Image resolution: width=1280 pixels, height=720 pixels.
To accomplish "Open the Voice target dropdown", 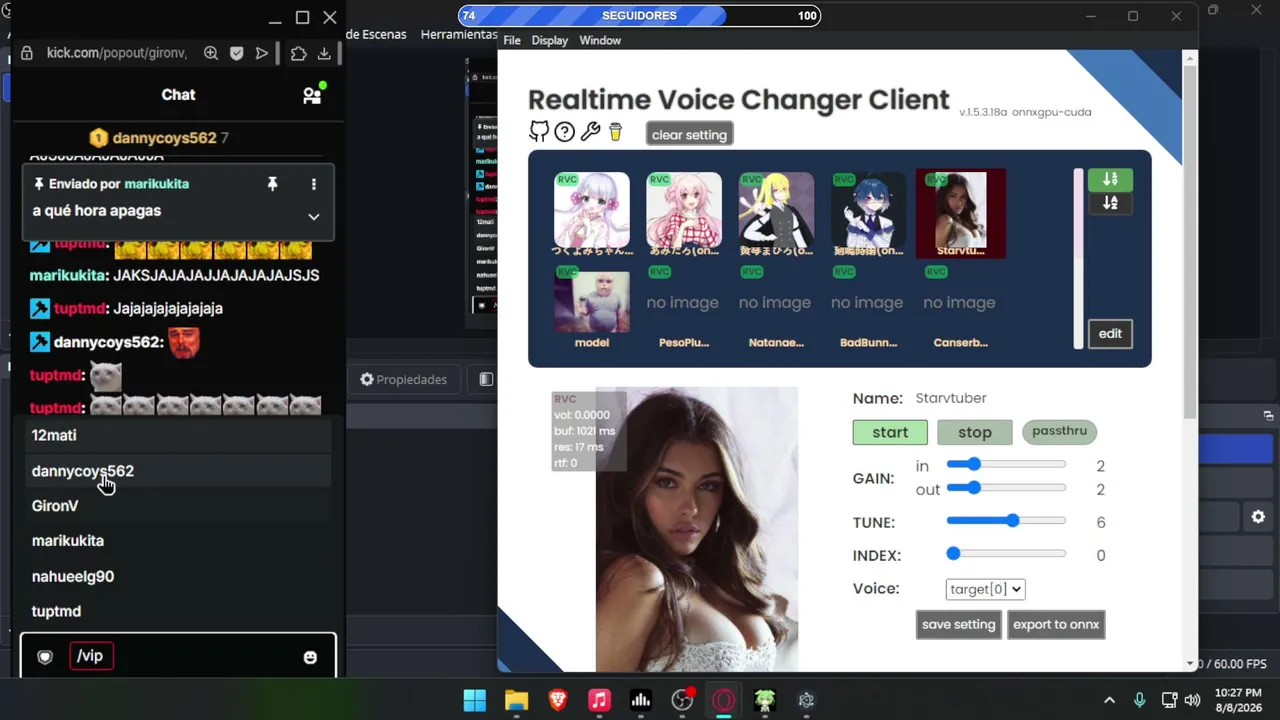I will coord(985,589).
